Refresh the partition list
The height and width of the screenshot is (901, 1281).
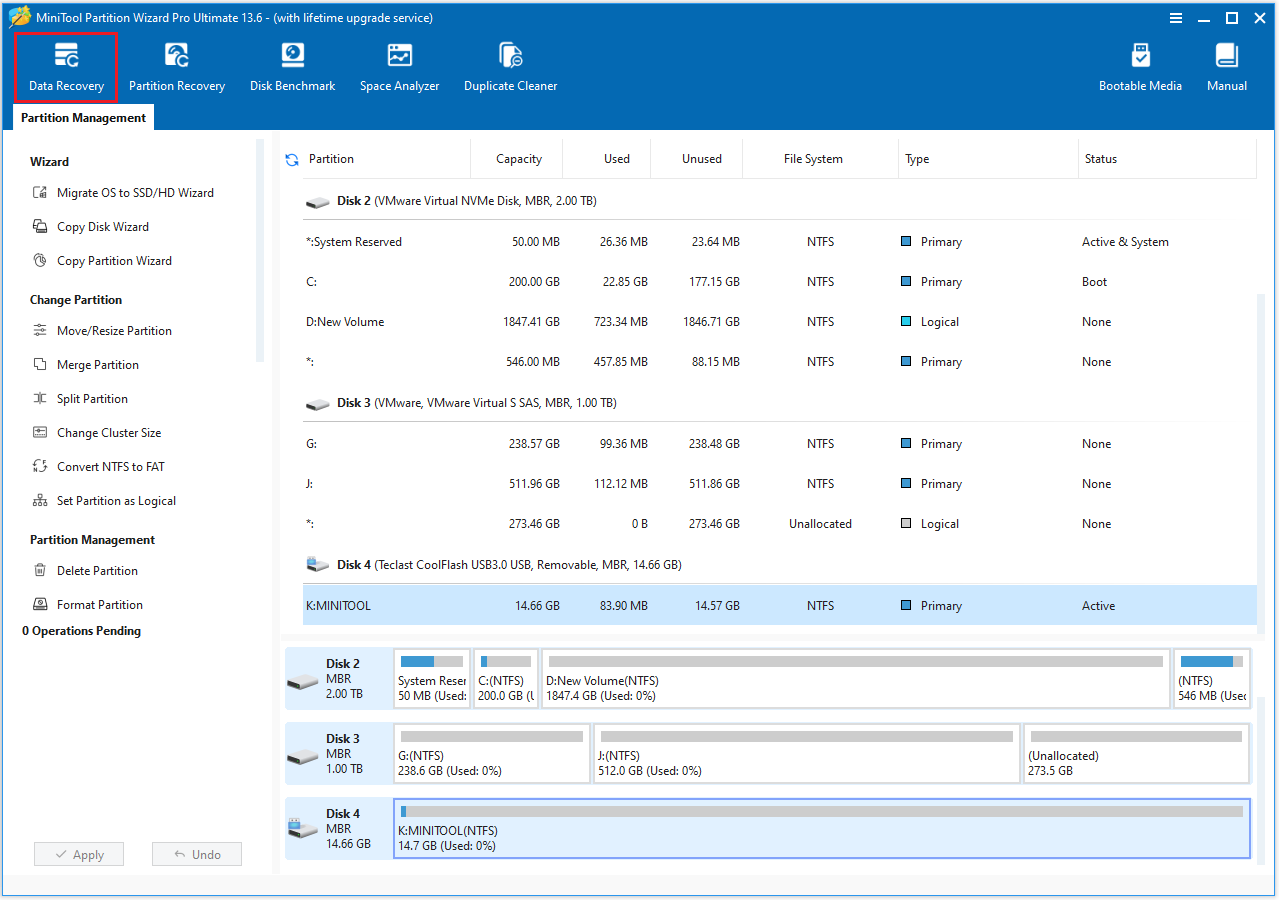click(x=291, y=158)
